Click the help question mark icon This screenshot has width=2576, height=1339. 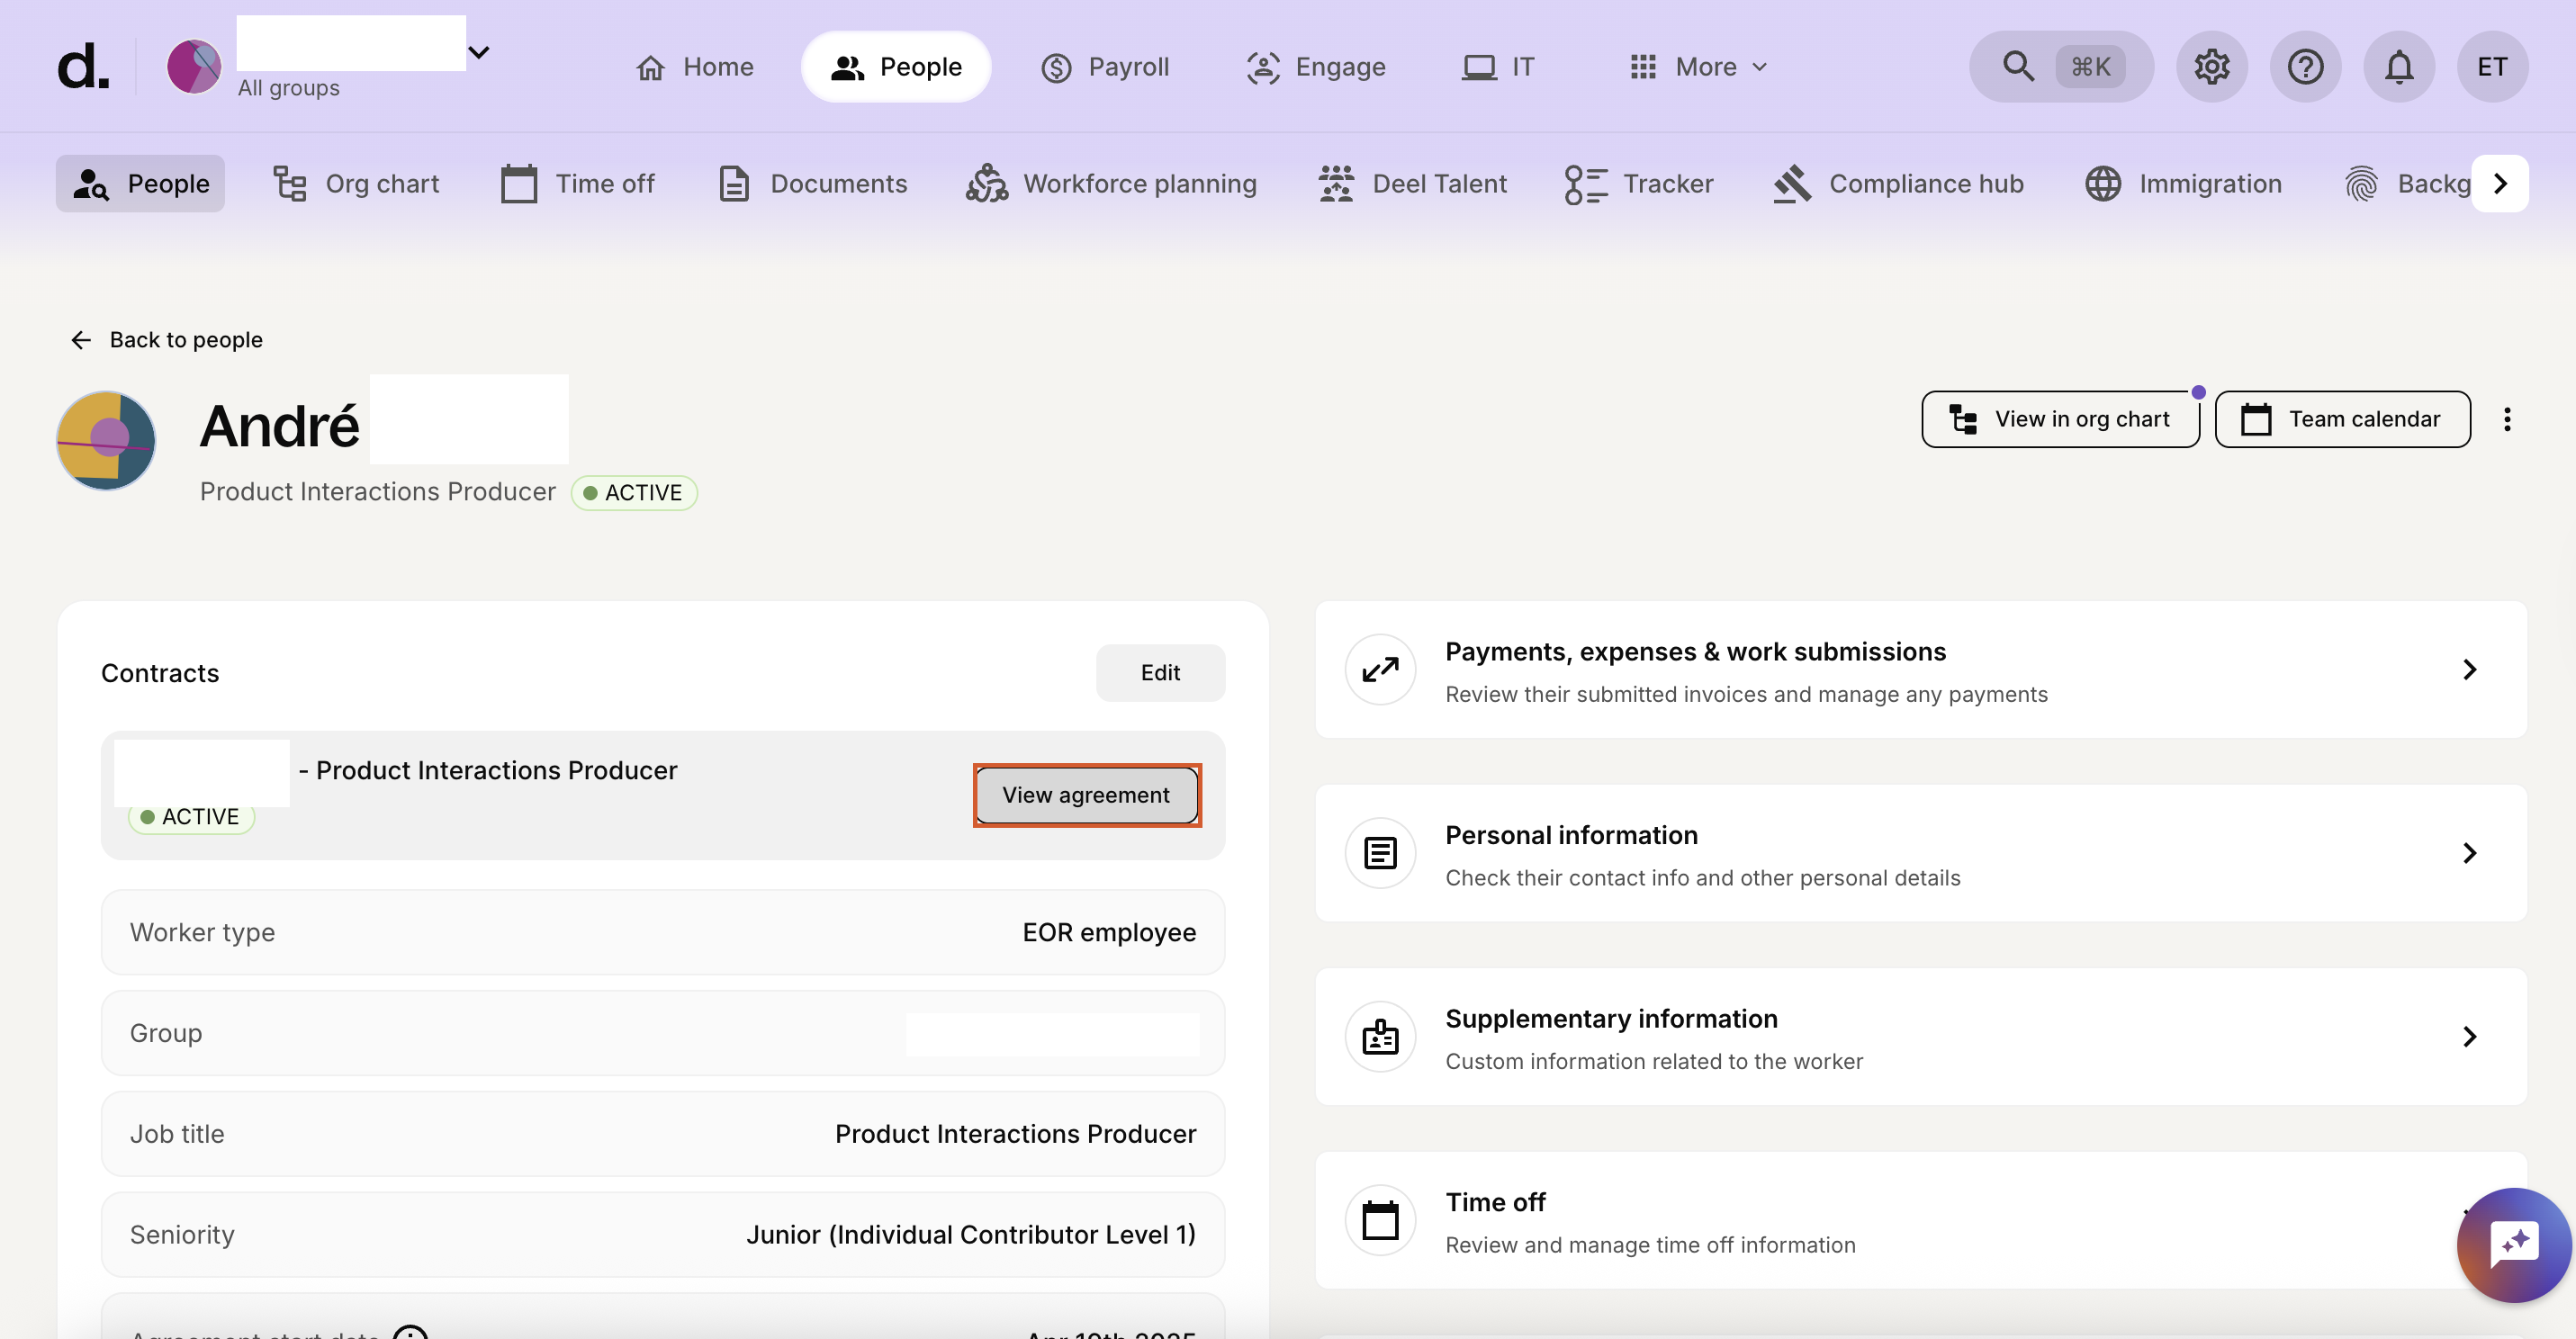pos(2305,67)
